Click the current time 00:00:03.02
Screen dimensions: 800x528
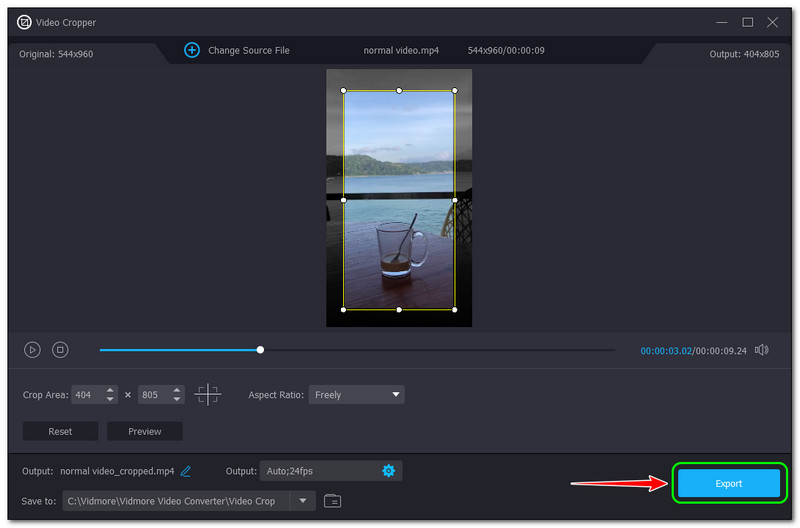666,351
